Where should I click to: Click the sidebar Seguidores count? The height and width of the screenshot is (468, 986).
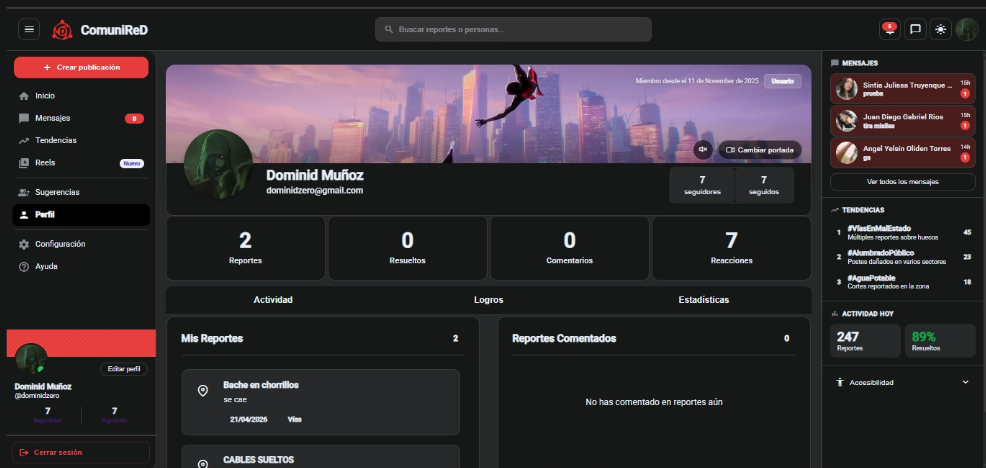[x=48, y=415]
